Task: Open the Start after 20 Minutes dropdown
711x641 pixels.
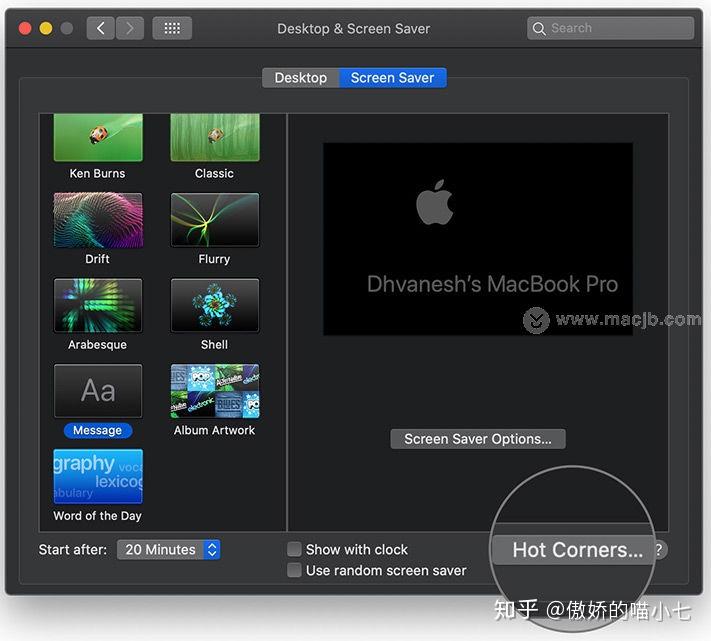Action: pos(169,549)
